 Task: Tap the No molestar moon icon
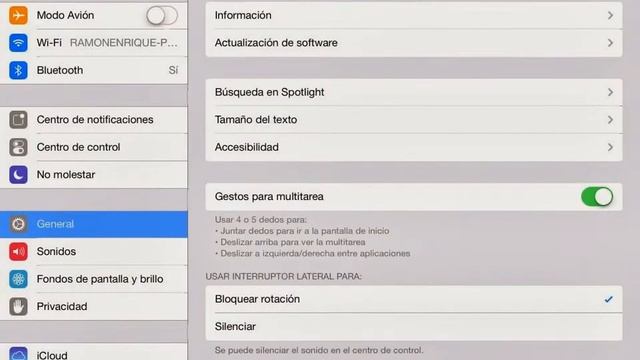(x=18, y=175)
